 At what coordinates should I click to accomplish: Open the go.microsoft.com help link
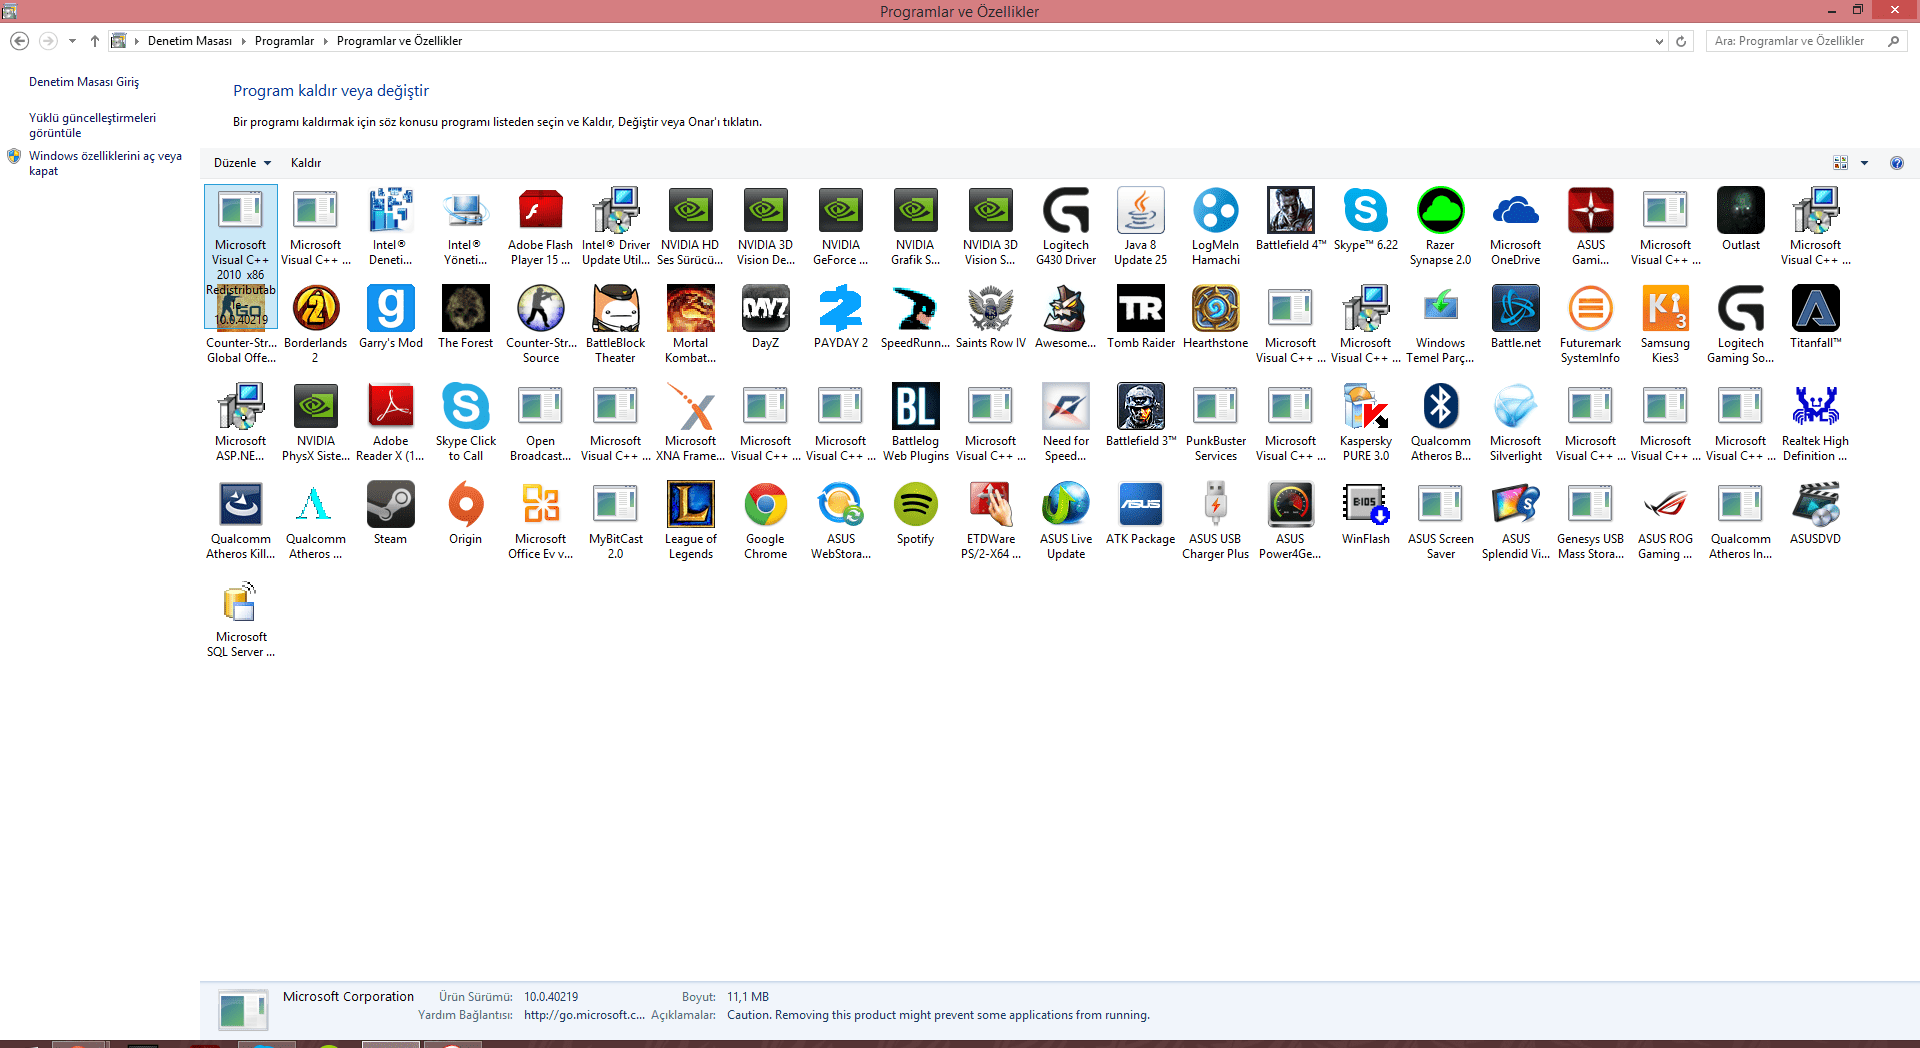(x=584, y=1015)
